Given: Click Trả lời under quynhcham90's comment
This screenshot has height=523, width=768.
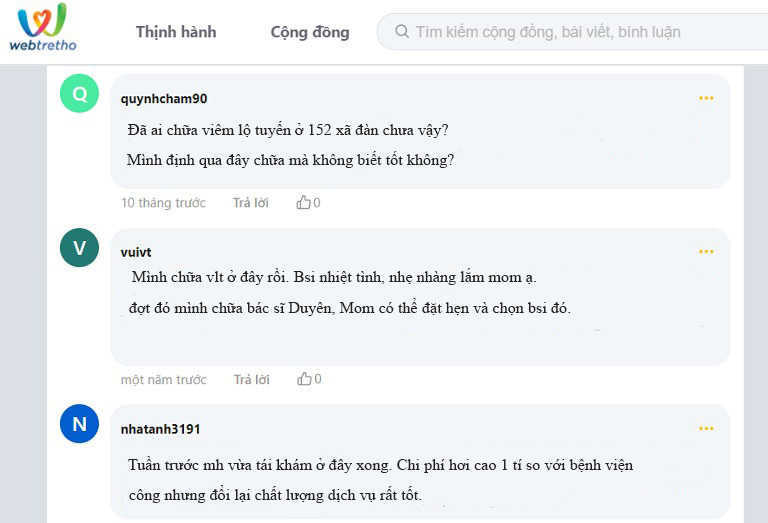Looking at the screenshot, I should (250, 203).
